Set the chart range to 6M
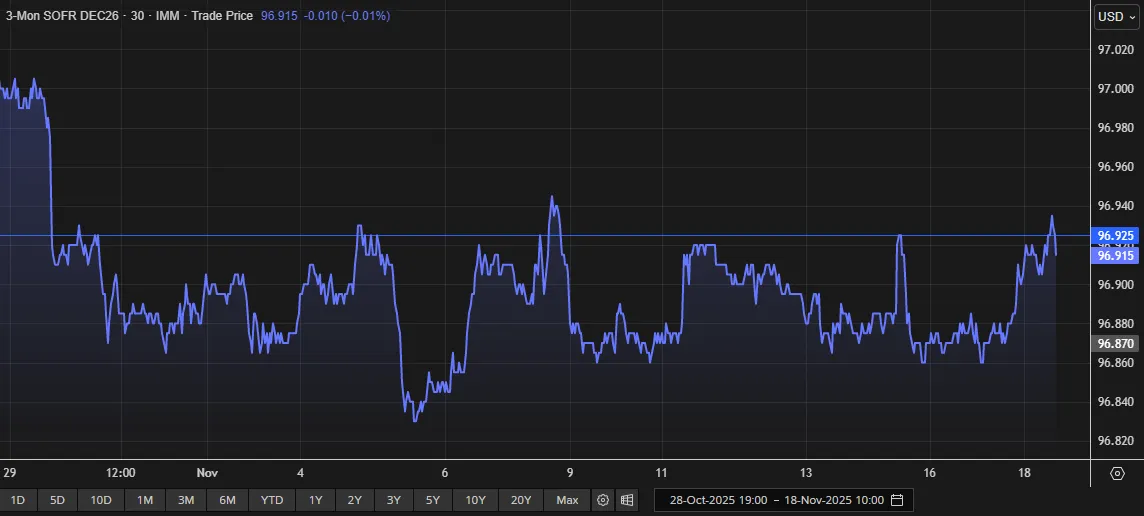The height and width of the screenshot is (516, 1144). [x=227, y=500]
